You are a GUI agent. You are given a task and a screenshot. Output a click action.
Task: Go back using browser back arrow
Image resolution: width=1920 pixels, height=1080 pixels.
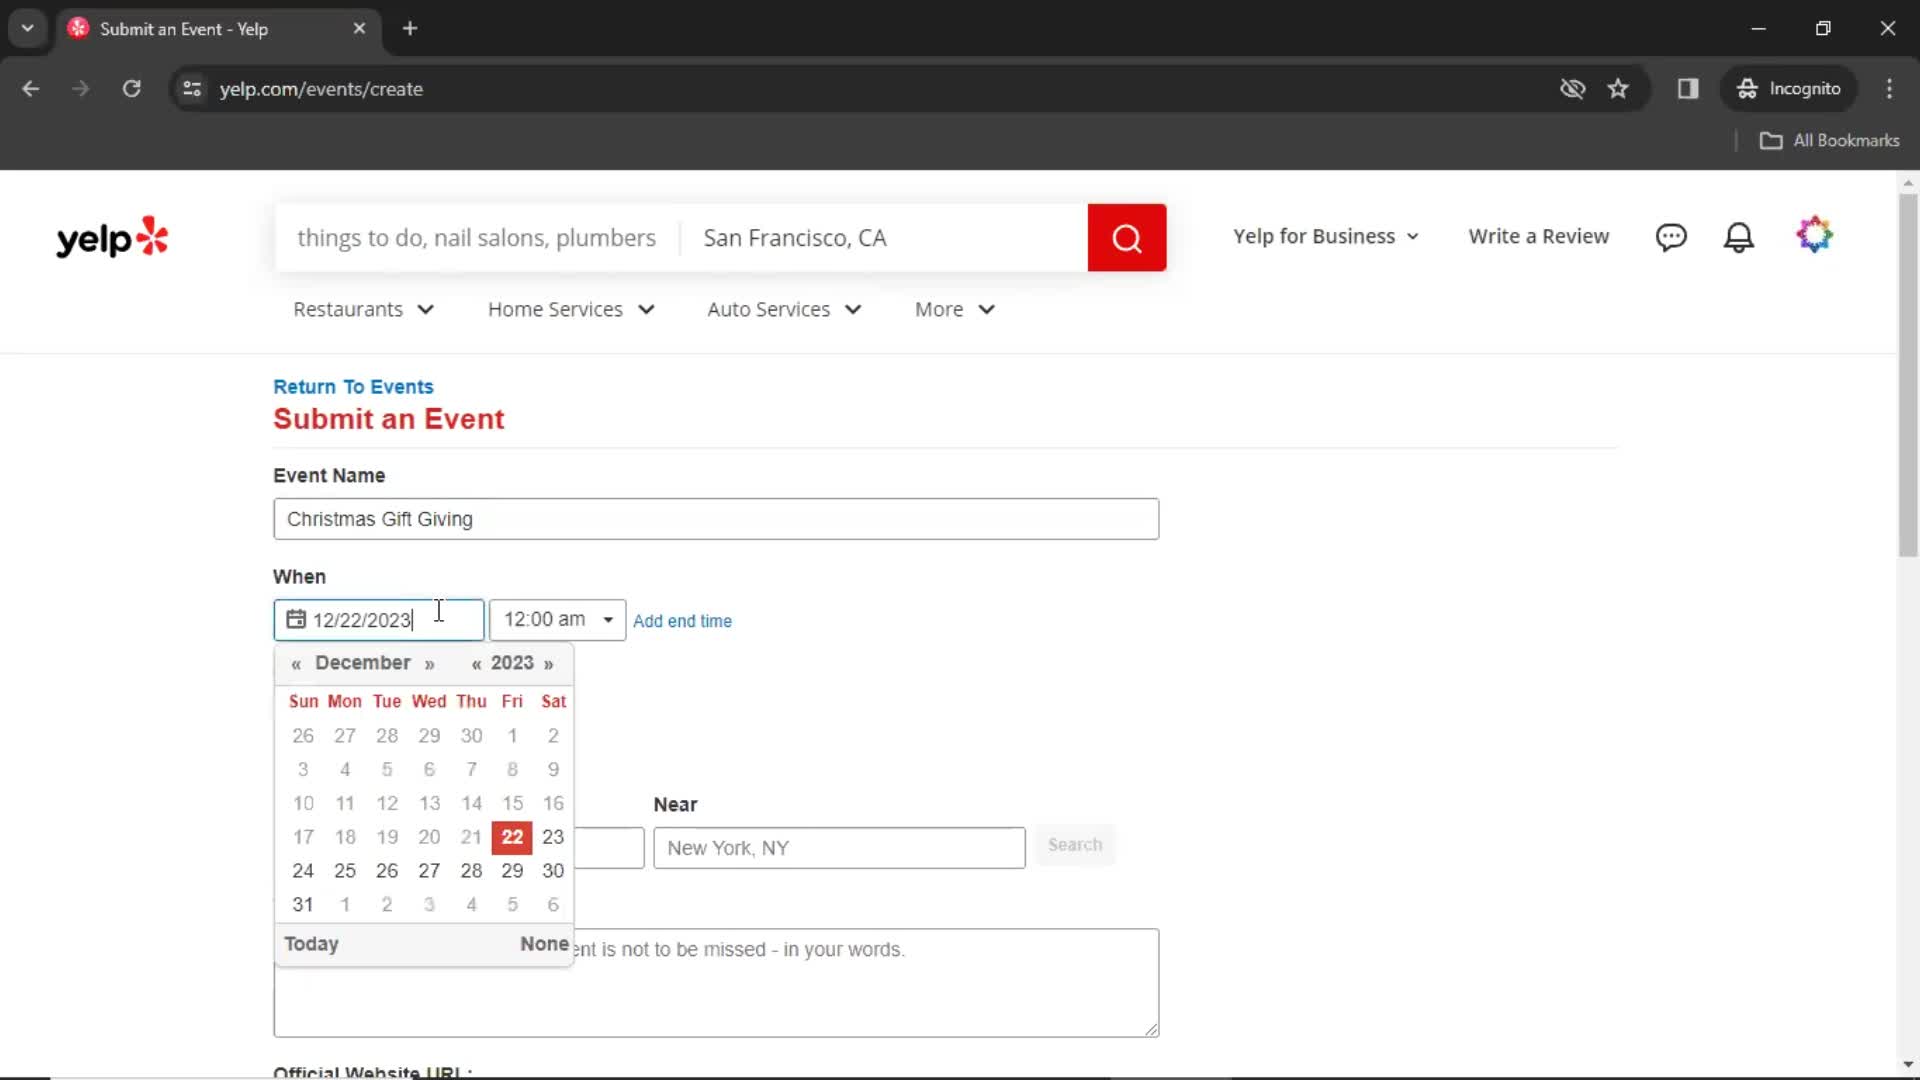point(31,89)
